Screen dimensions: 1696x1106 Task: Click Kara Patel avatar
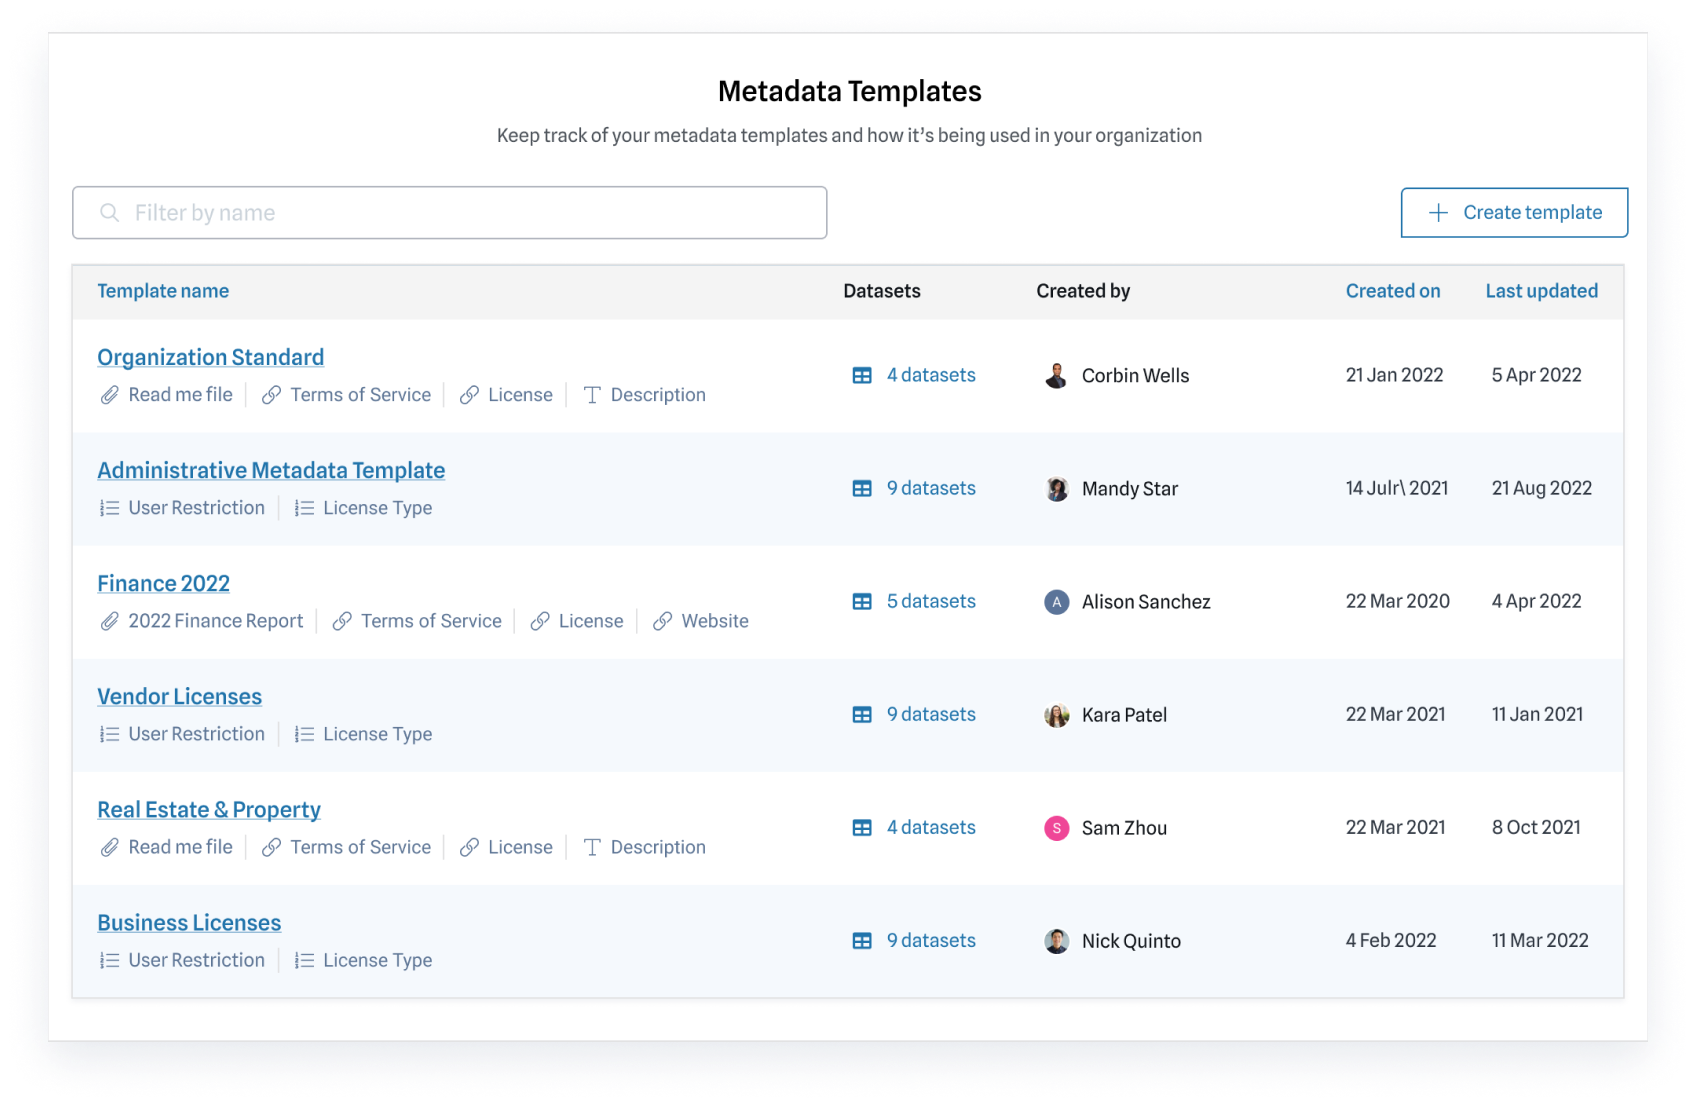pos(1056,715)
